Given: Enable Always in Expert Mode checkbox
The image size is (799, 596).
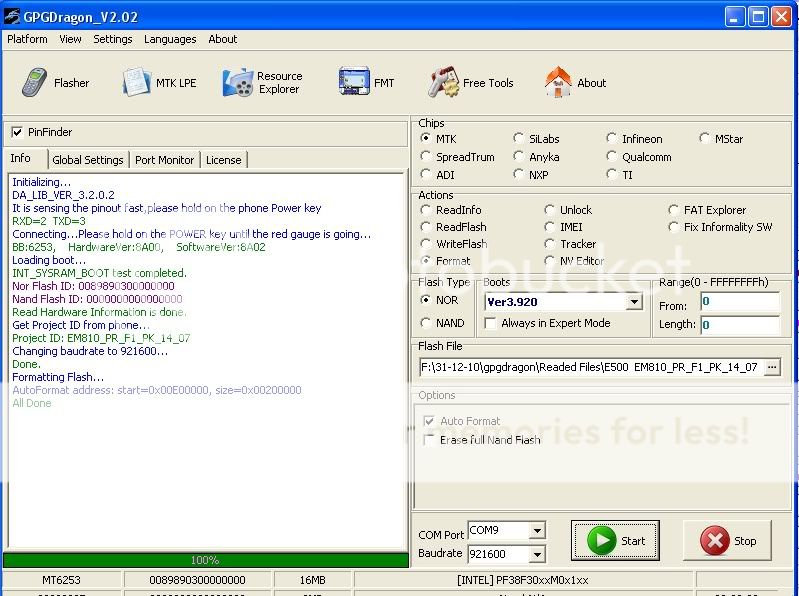Looking at the screenshot, I should pyautogui.click(x=490, y=323).
